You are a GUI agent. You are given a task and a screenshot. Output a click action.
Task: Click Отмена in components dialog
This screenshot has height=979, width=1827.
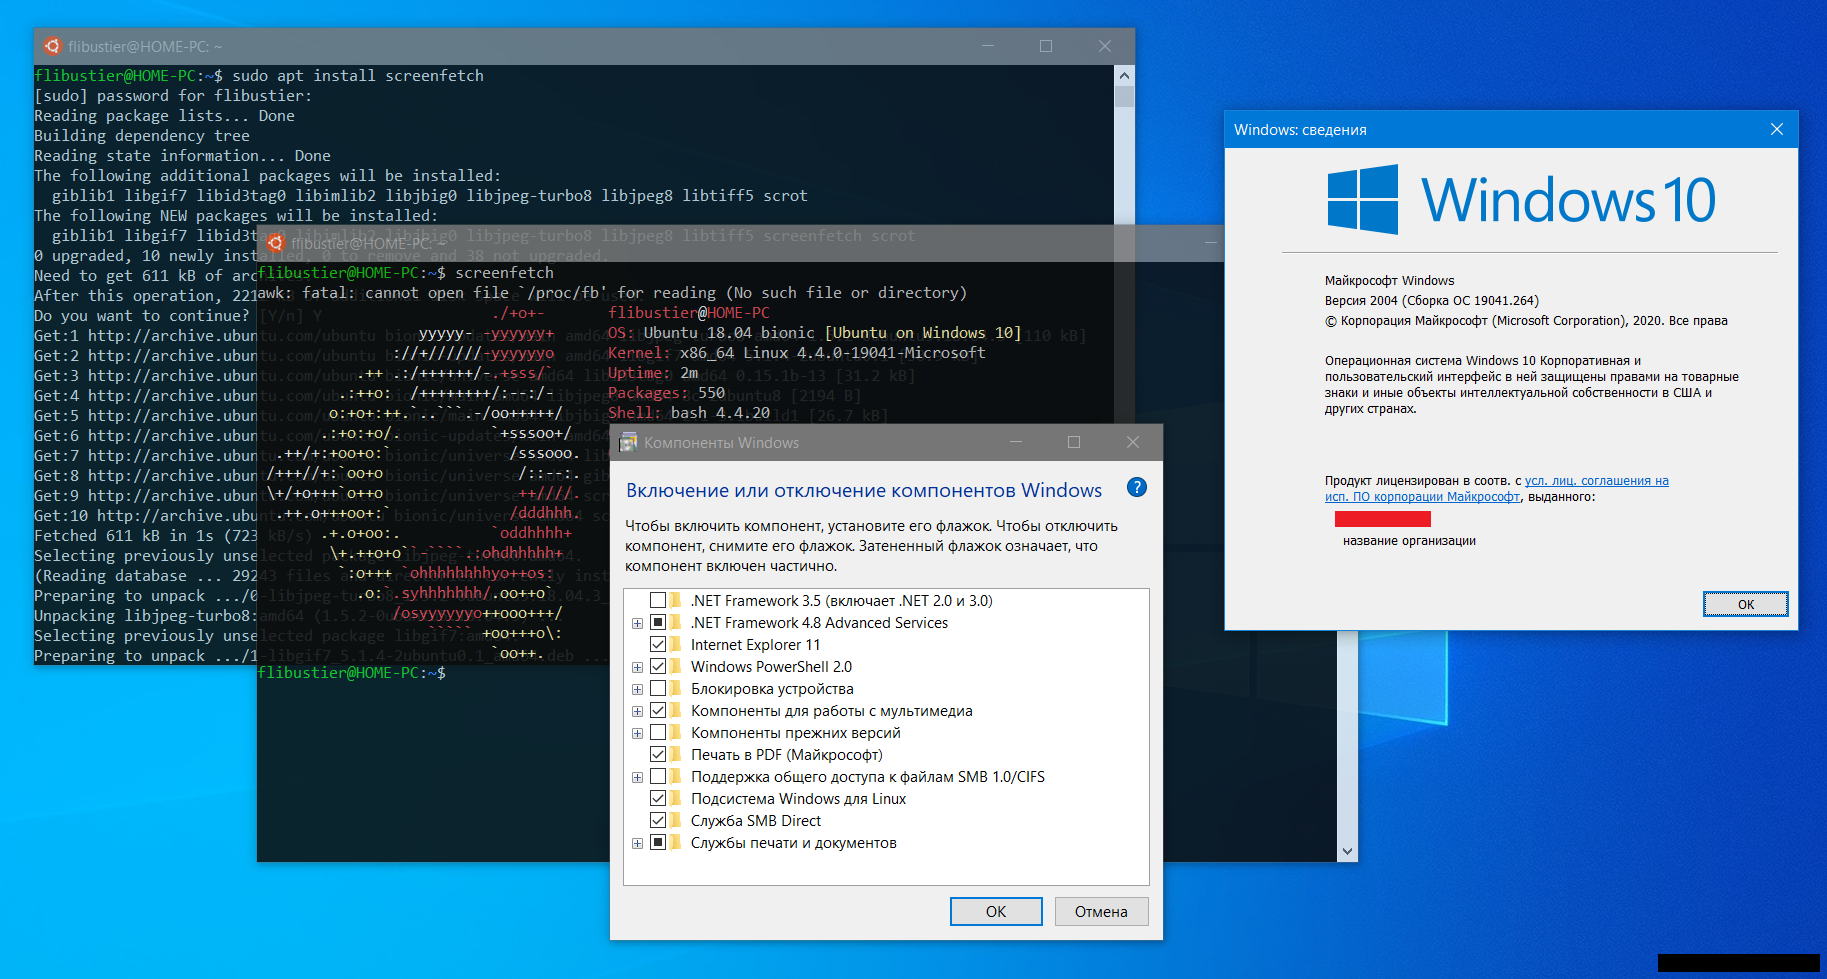point(1101,911)
